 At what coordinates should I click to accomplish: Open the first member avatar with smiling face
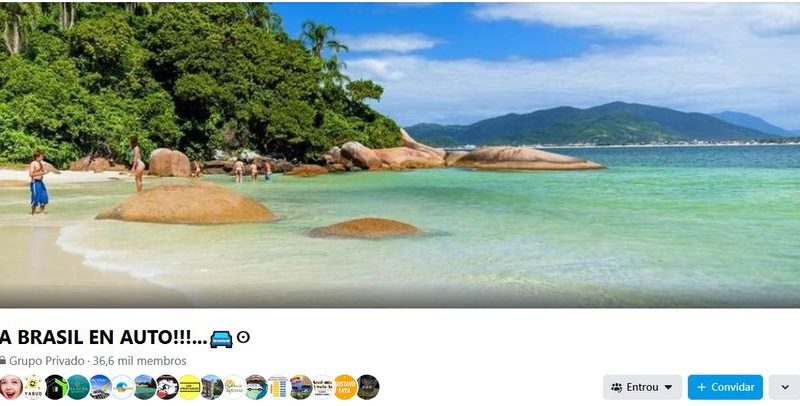point(11,387)
